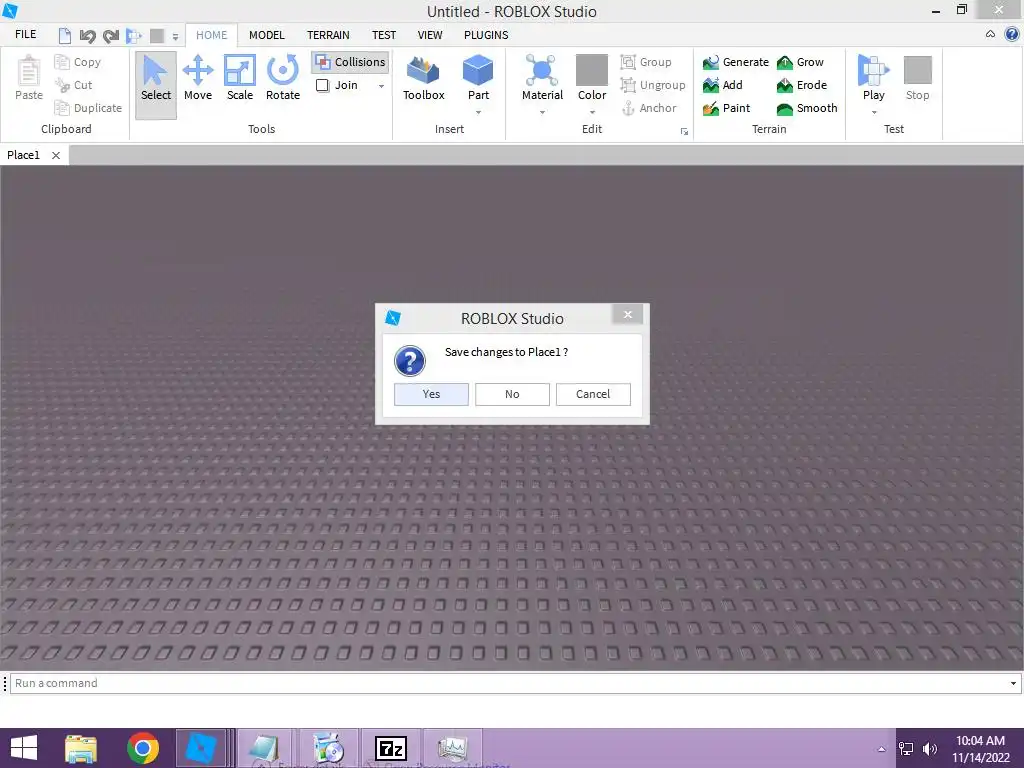Screen dimensions: 1024x768
Task: Click Erode terrain
Action: click(x=801, y=85)
